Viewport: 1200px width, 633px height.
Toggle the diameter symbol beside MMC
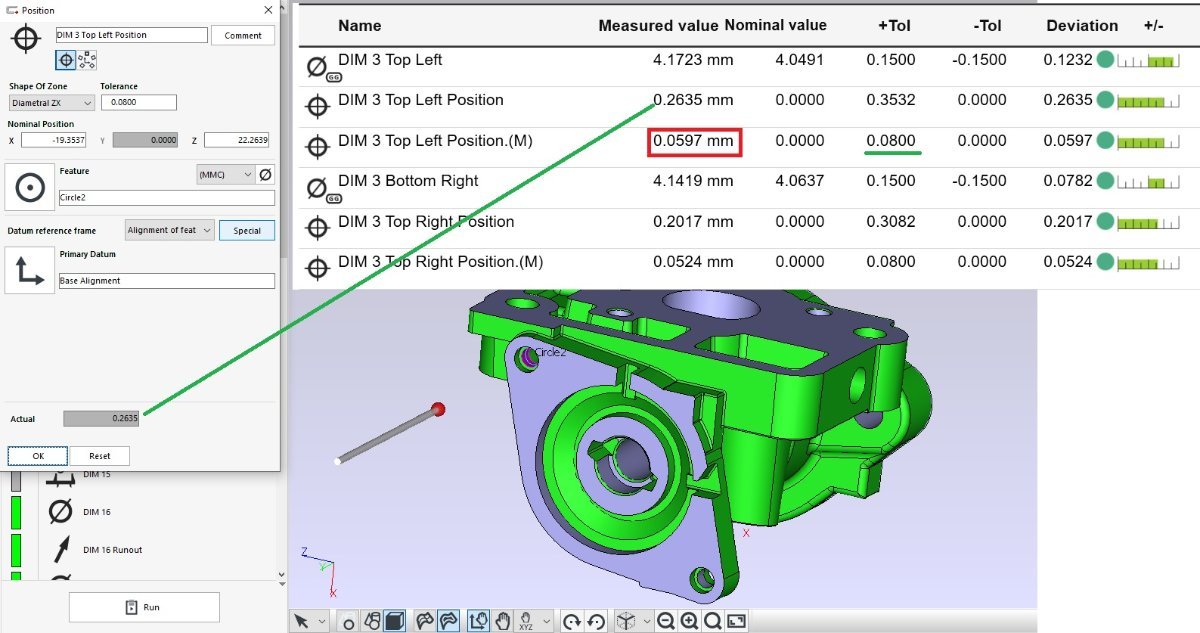tap(266, 175)
